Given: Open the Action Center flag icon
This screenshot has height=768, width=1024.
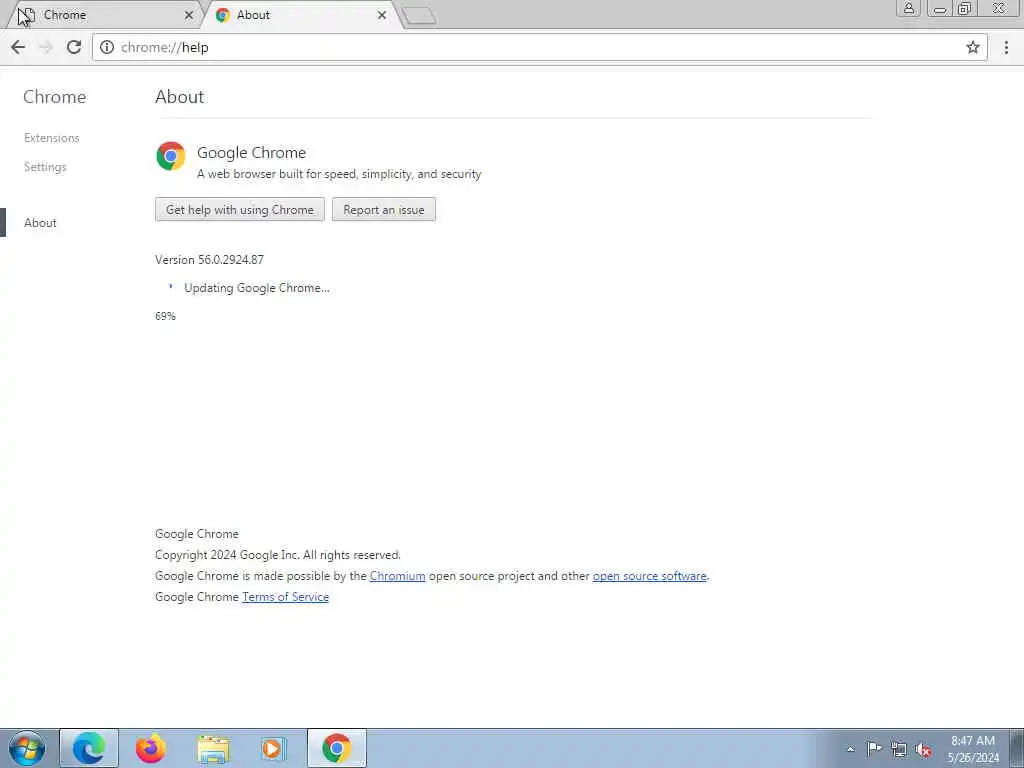Looking at the screenshot, I should click(874, 748).
